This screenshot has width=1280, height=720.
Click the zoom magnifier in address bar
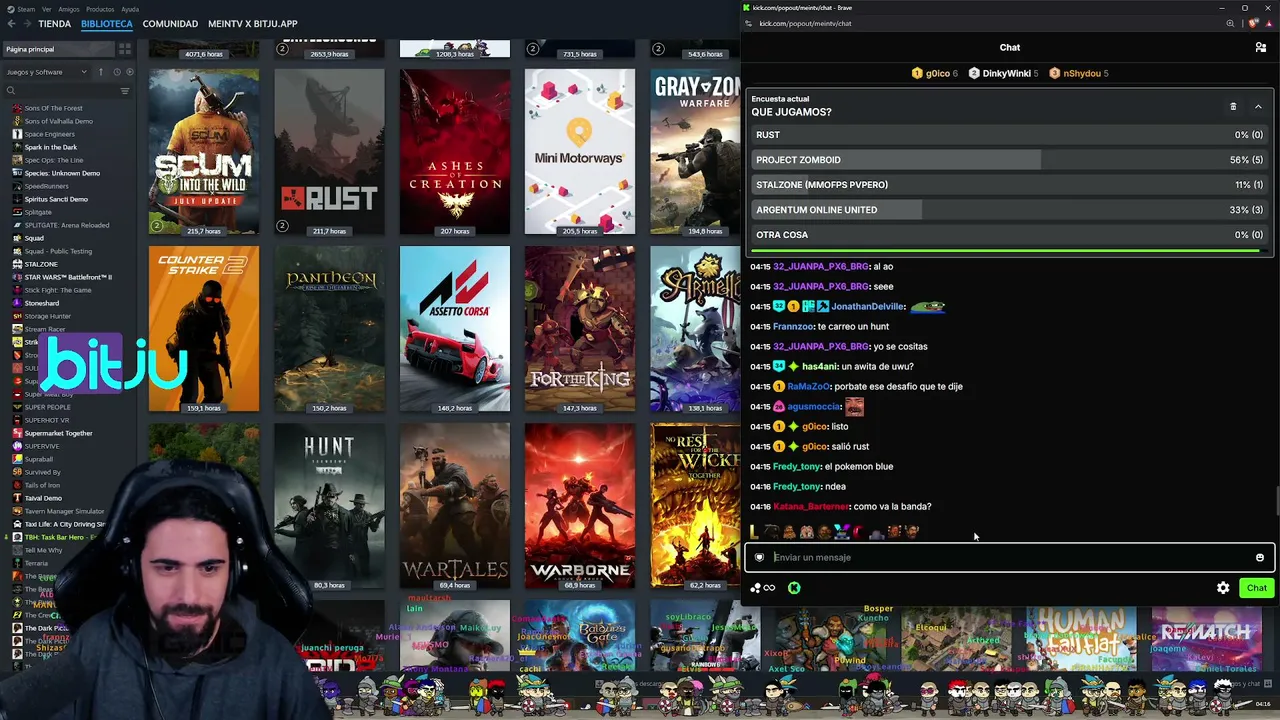(x=1230, y=23)
